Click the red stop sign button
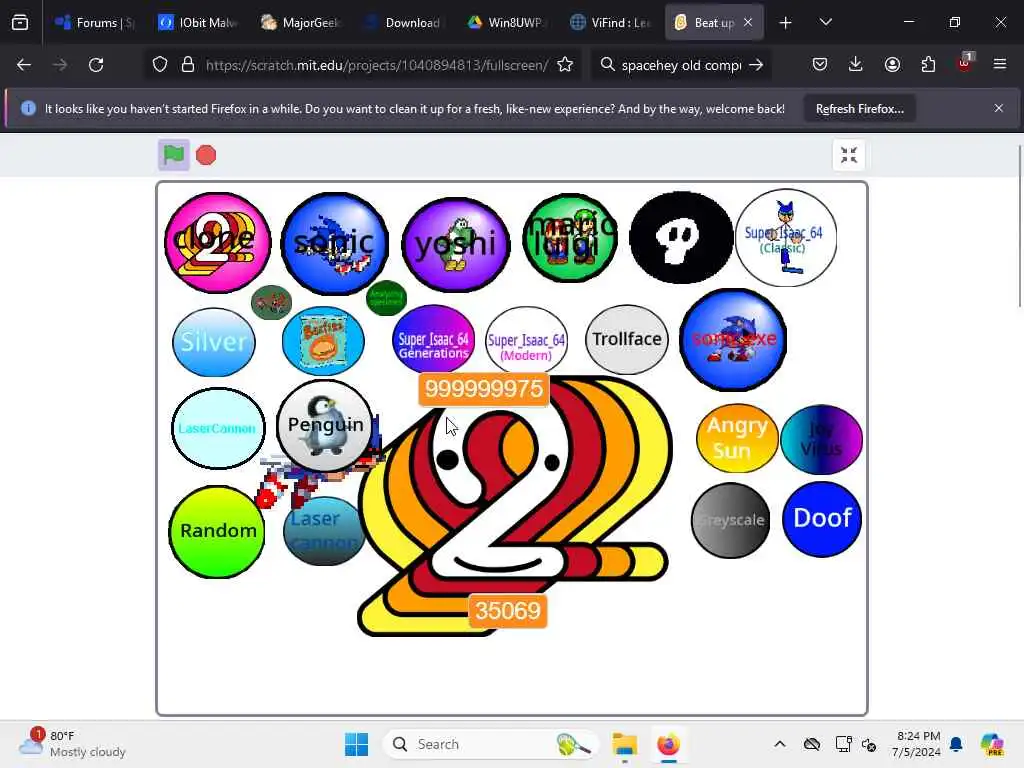 206,155
